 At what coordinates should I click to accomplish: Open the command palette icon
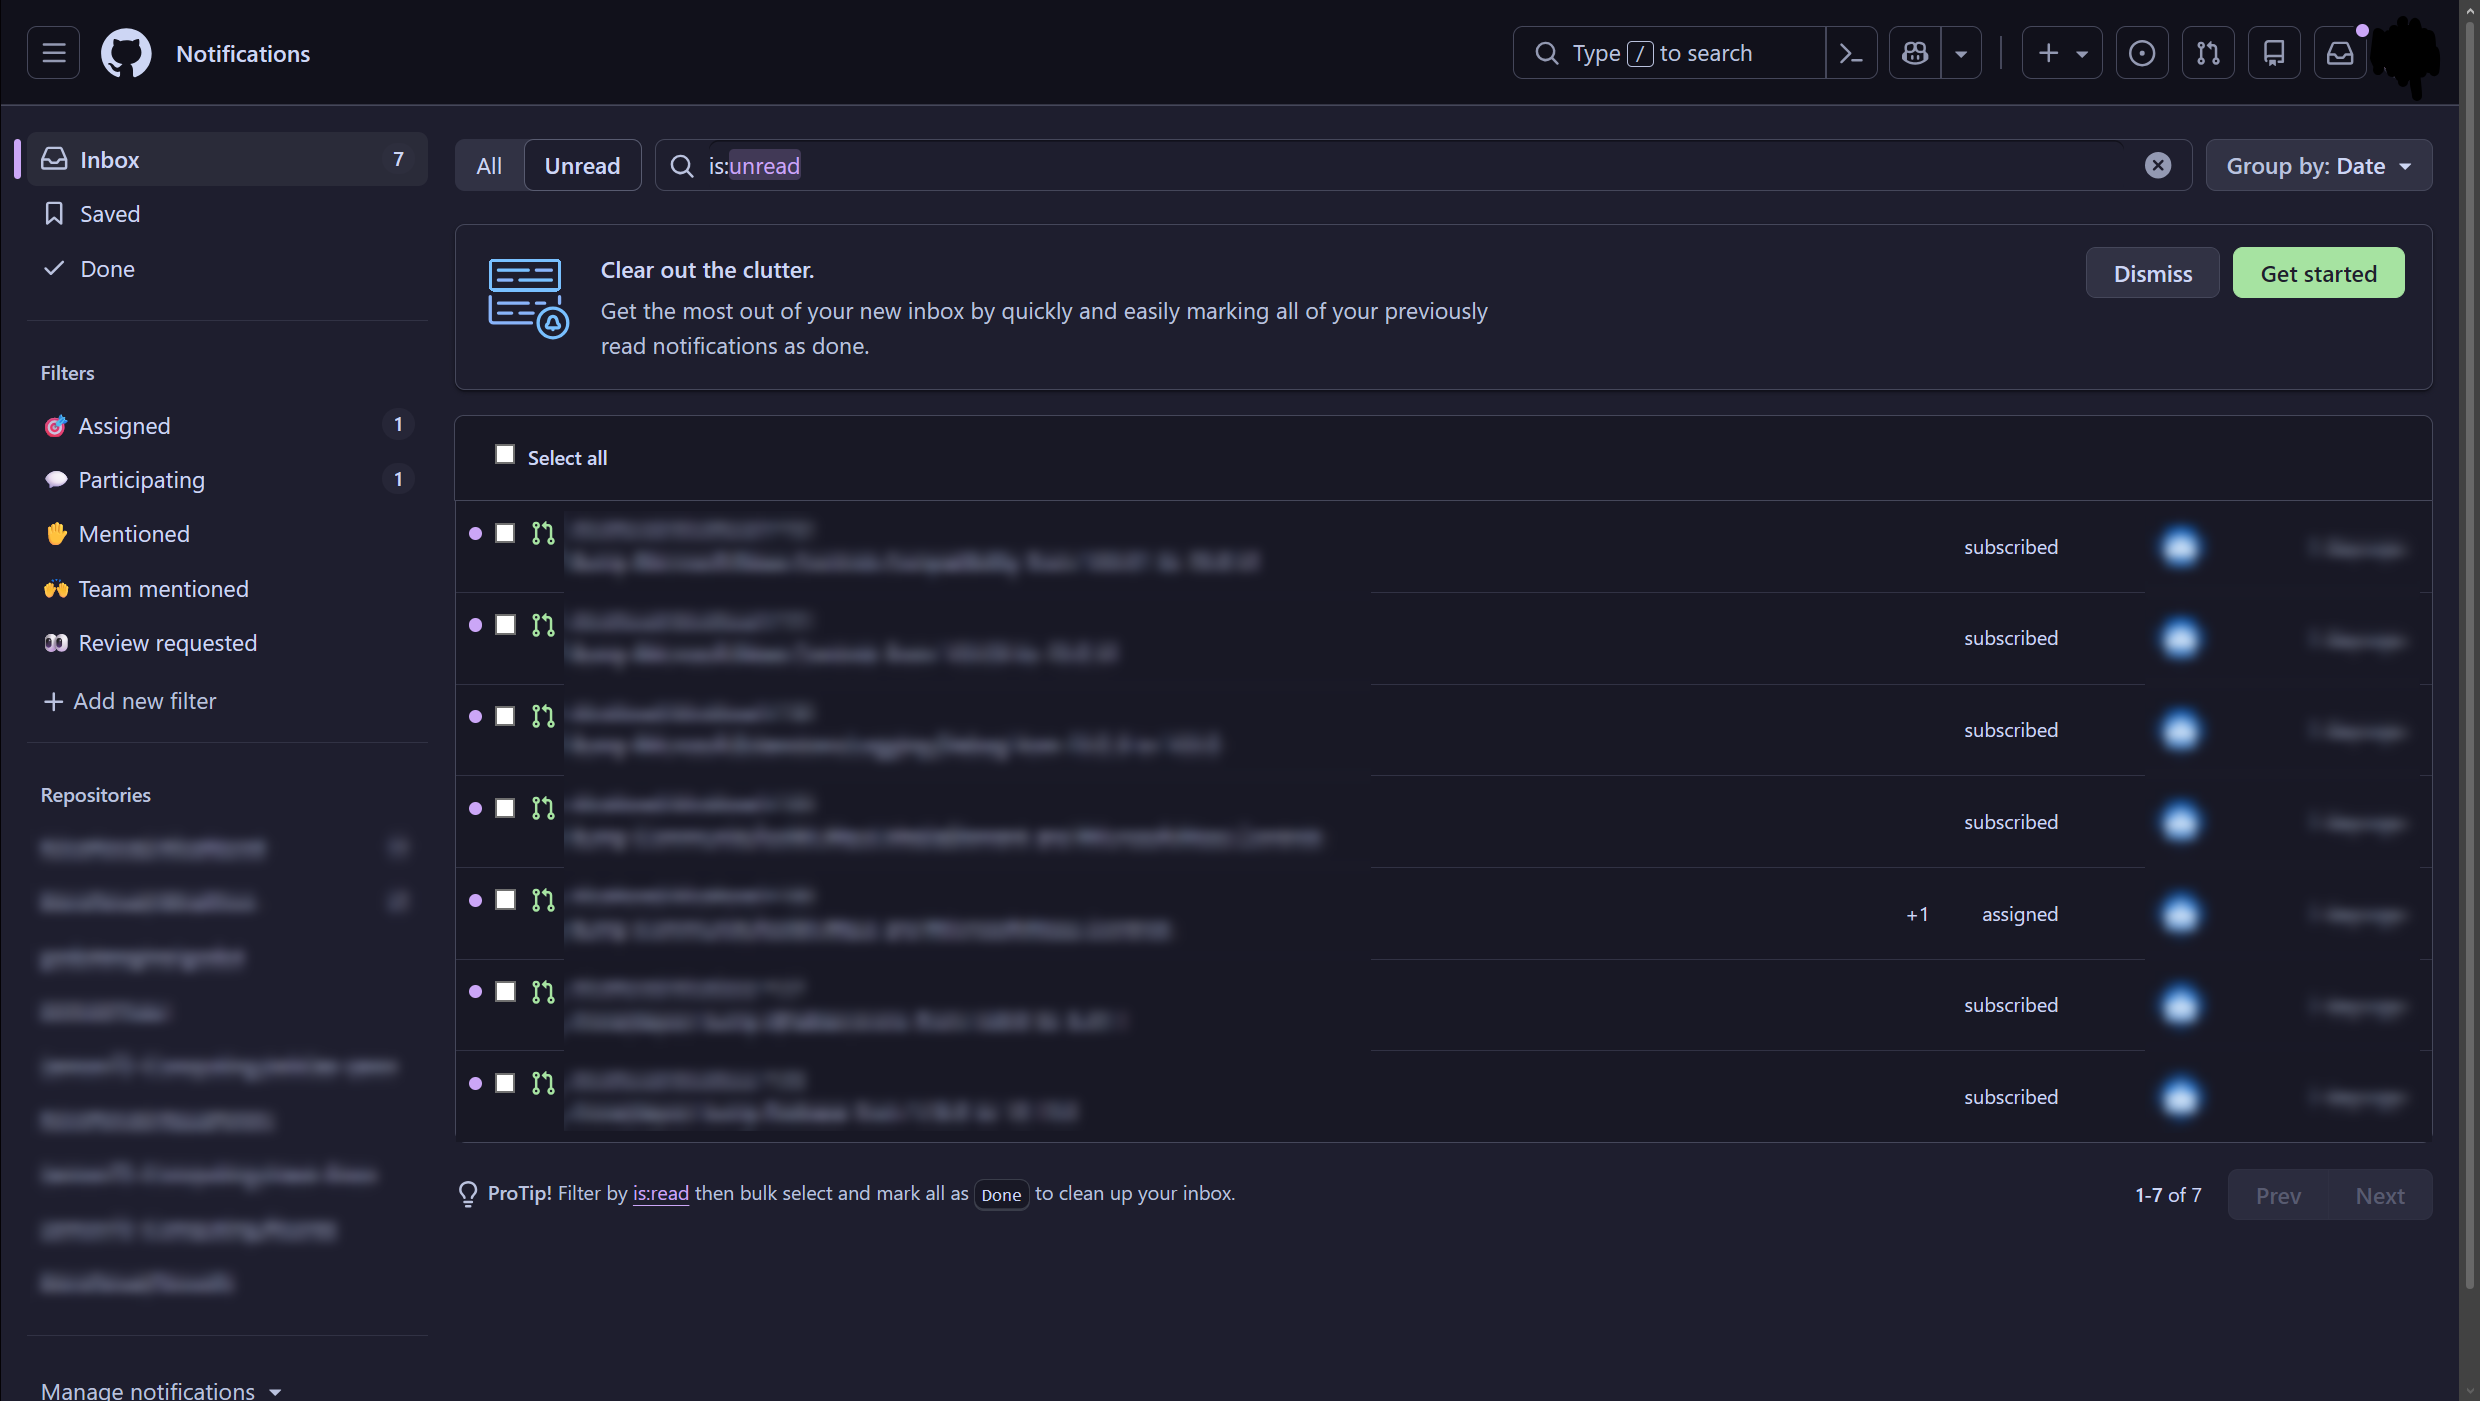[1851, 53]
